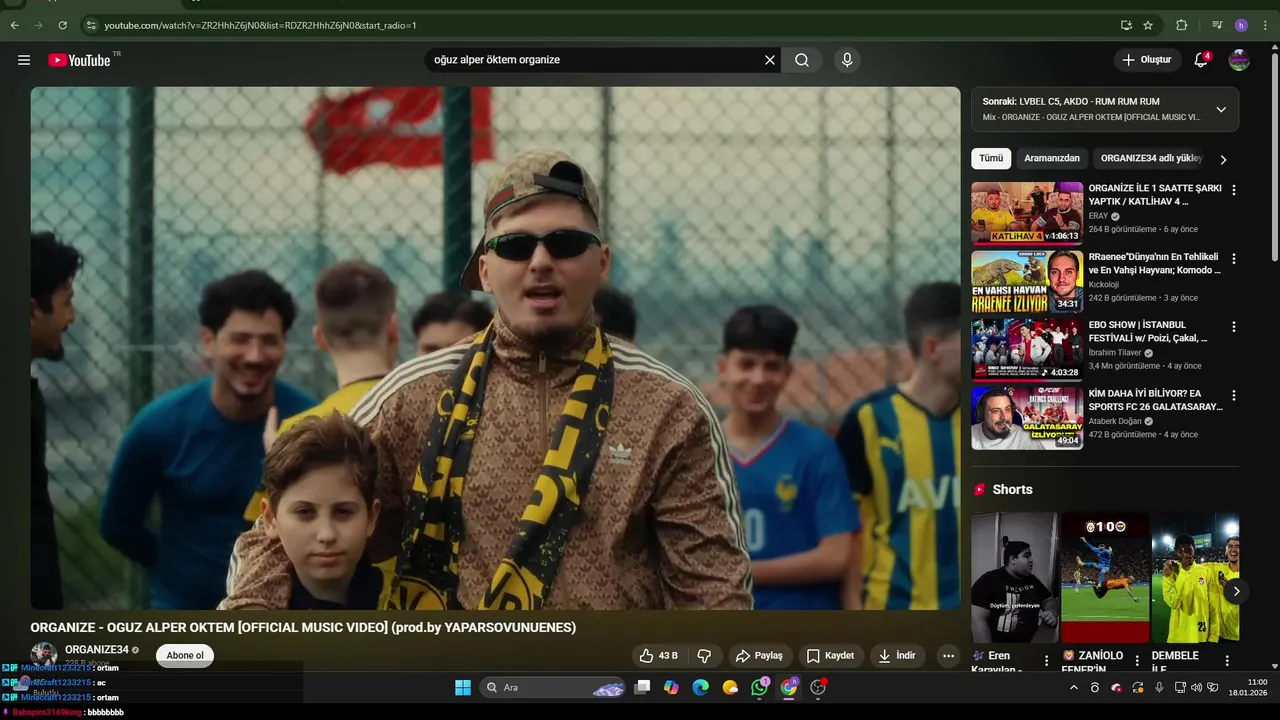The height and width of the screenshot is (720, 1280).
Task: Open the ZANIOLO FENER'İN short thumbnail
Action: click(x=1105, y=577)
